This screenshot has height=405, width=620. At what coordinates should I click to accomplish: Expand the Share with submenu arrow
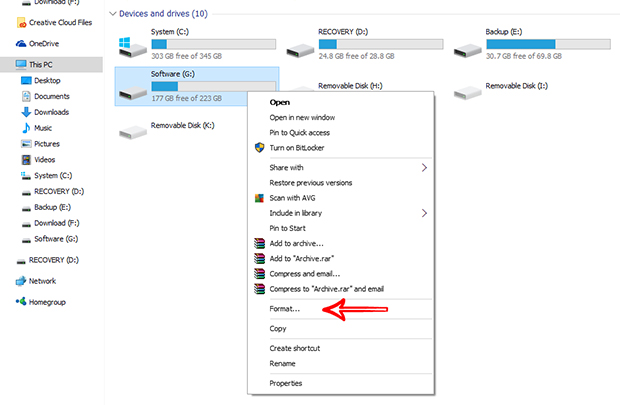point(424,168)
